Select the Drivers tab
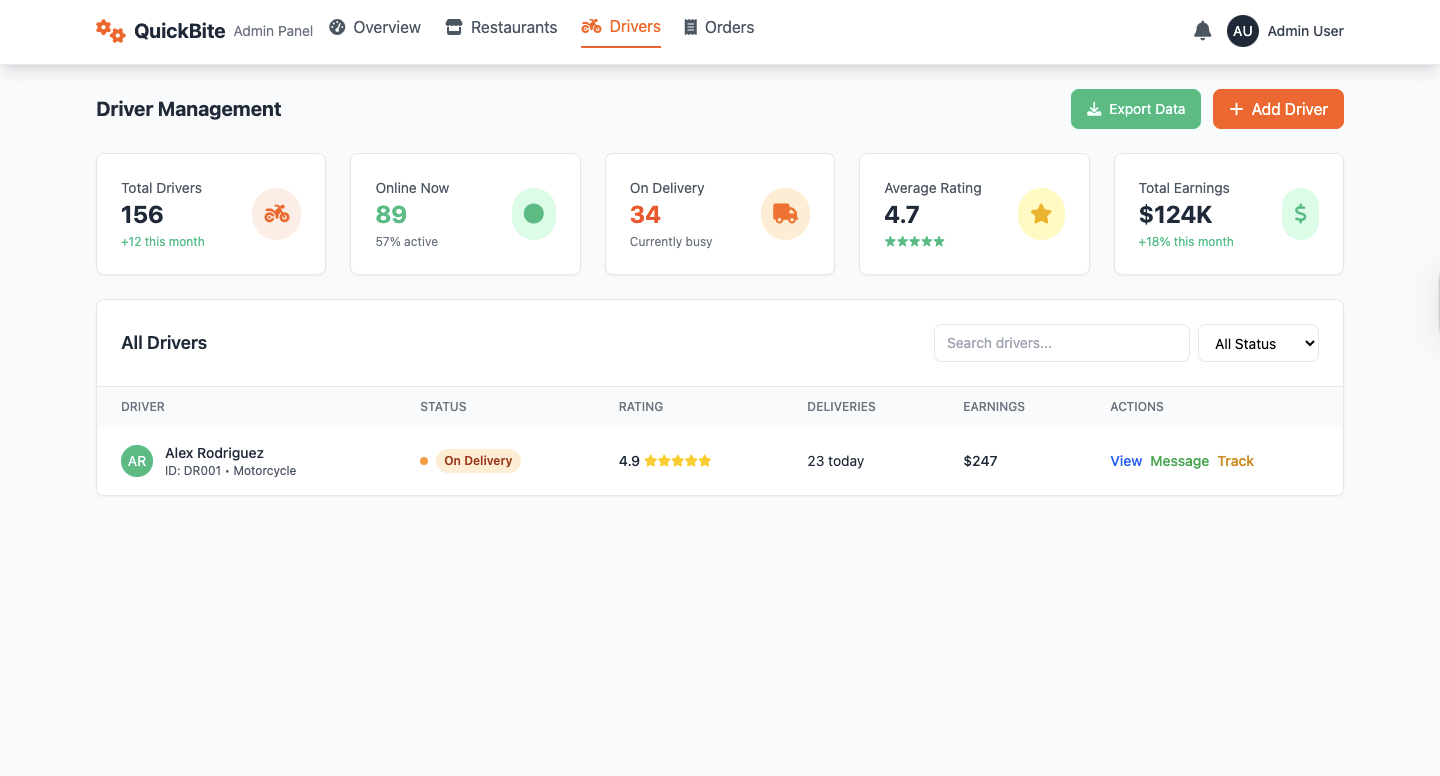The image size is (1440, 776). (x=621, y=27)
